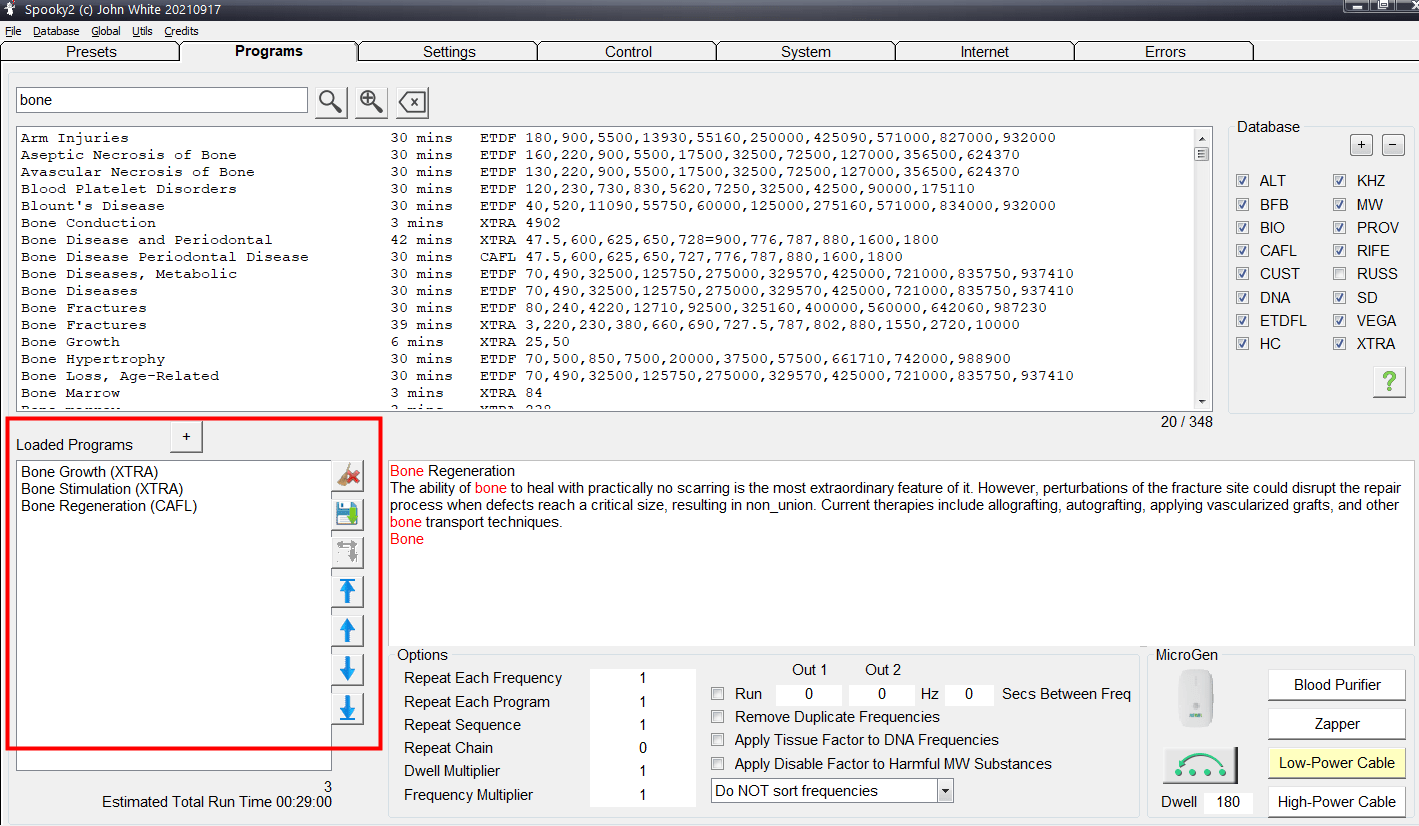The height and width of the screenshot is (826, 1419).
Task: Click the broom clear loaded programs icon
Action: [x=348, y=475]
